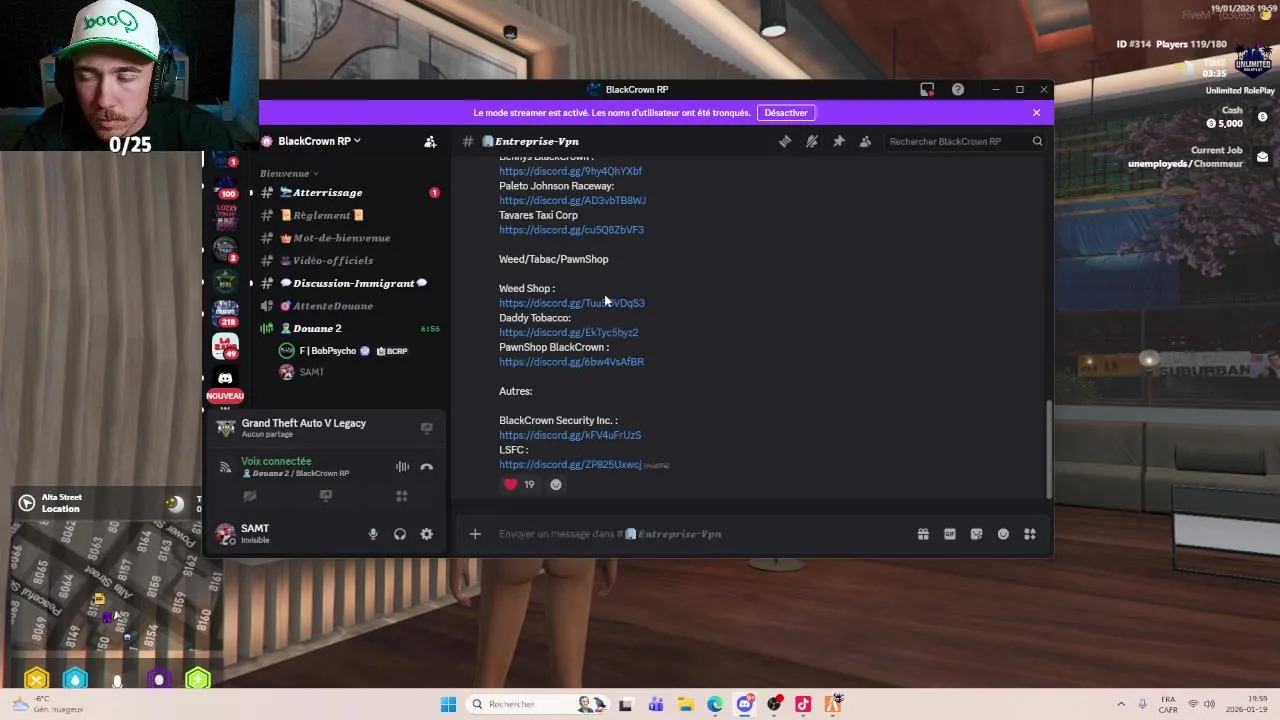
Task: Open Discord direct messages home icon
Action: 225,378
